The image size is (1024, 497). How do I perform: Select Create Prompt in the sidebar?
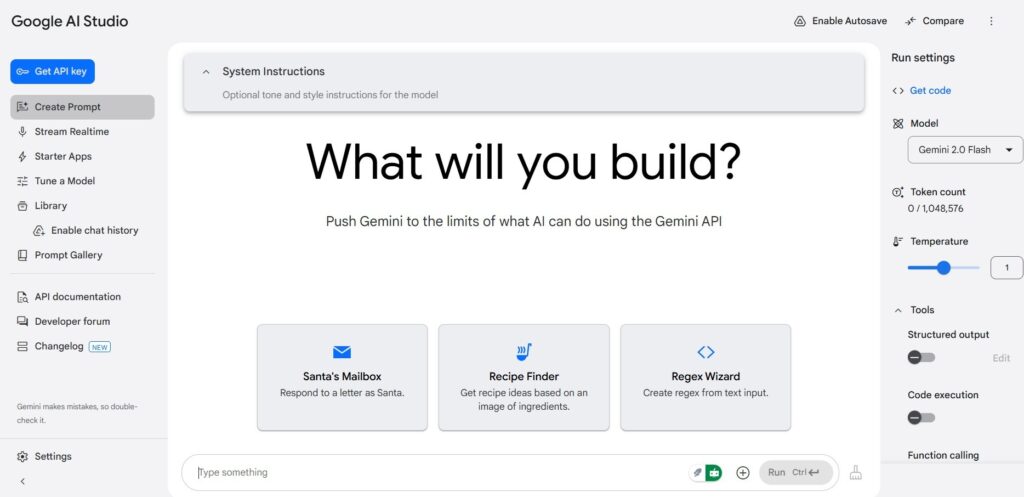coord(82,107)
